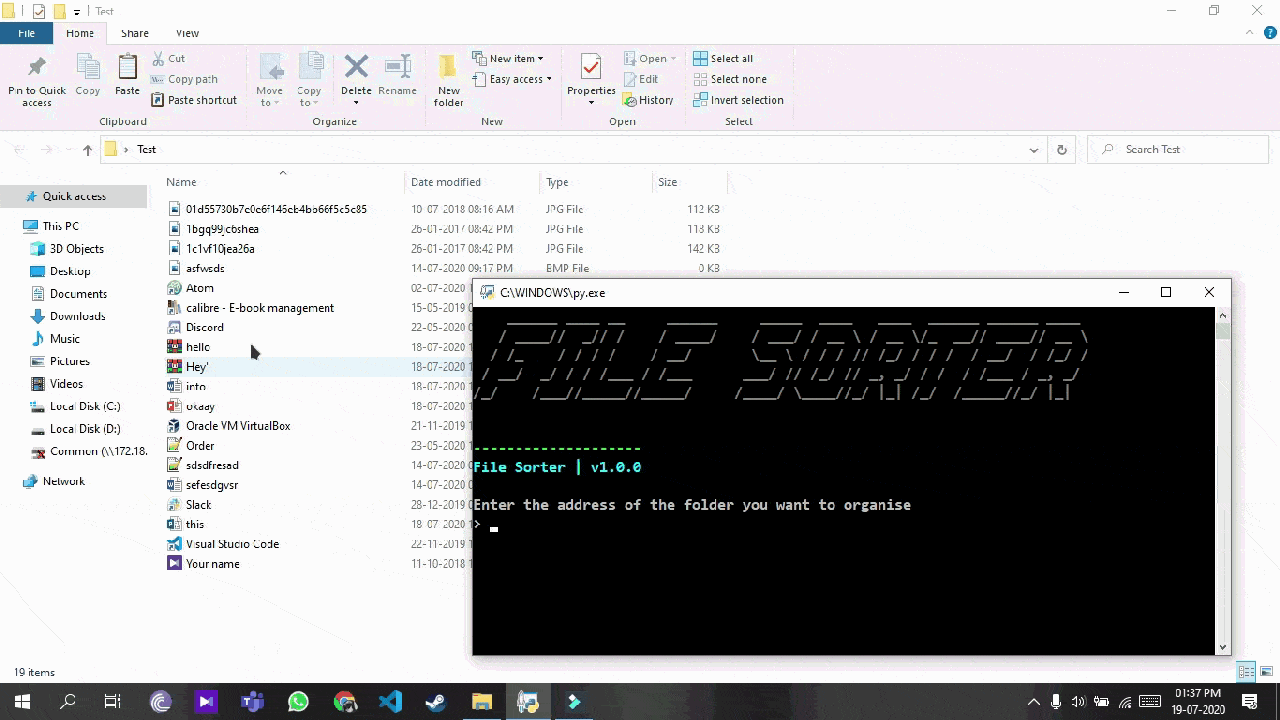Open taskbar Search
The width and height of the screenshot is (1280, 720).
68,702
